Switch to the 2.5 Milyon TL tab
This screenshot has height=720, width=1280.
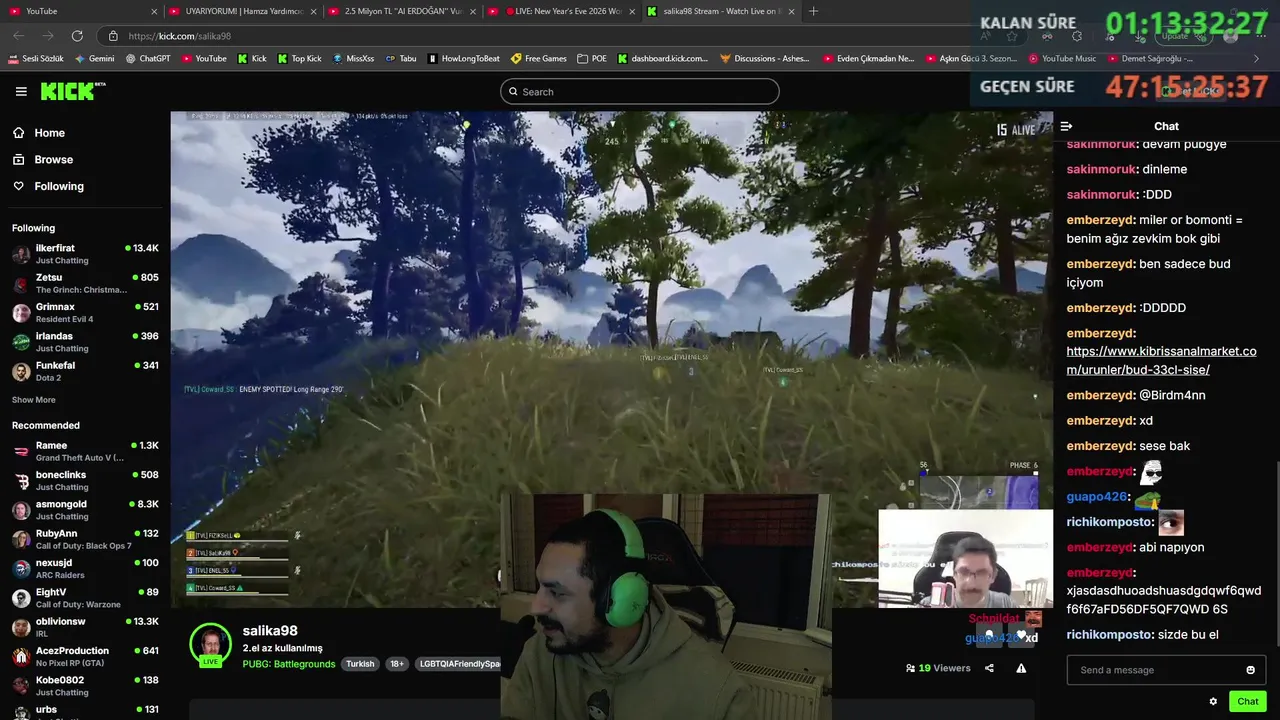coord(402,11)
